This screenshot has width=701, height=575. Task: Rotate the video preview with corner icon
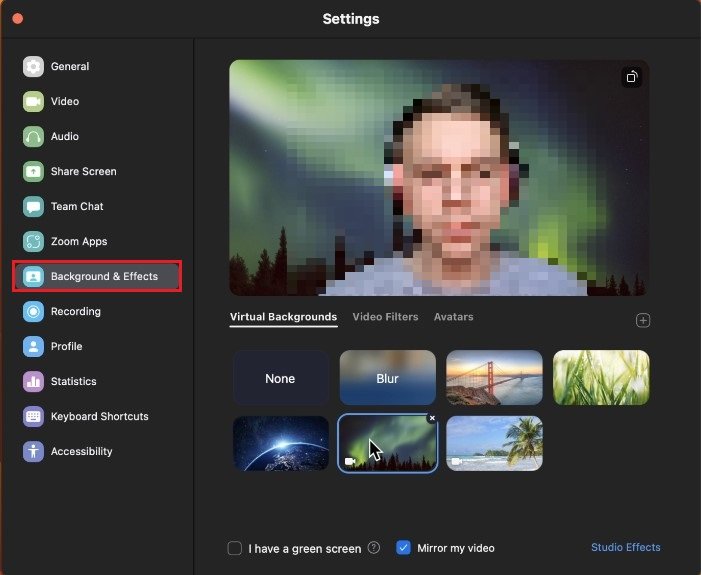(632, 77)
